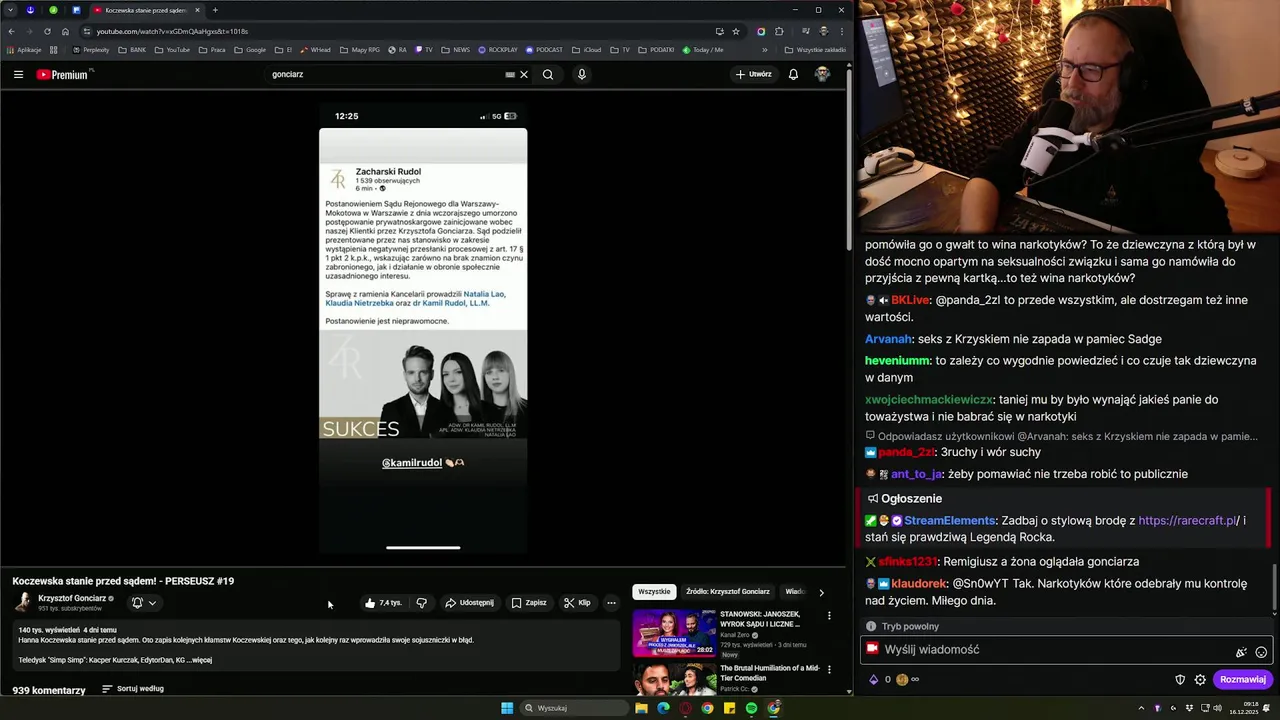Open YouTube notifications bell

click(x=793, y=74)
